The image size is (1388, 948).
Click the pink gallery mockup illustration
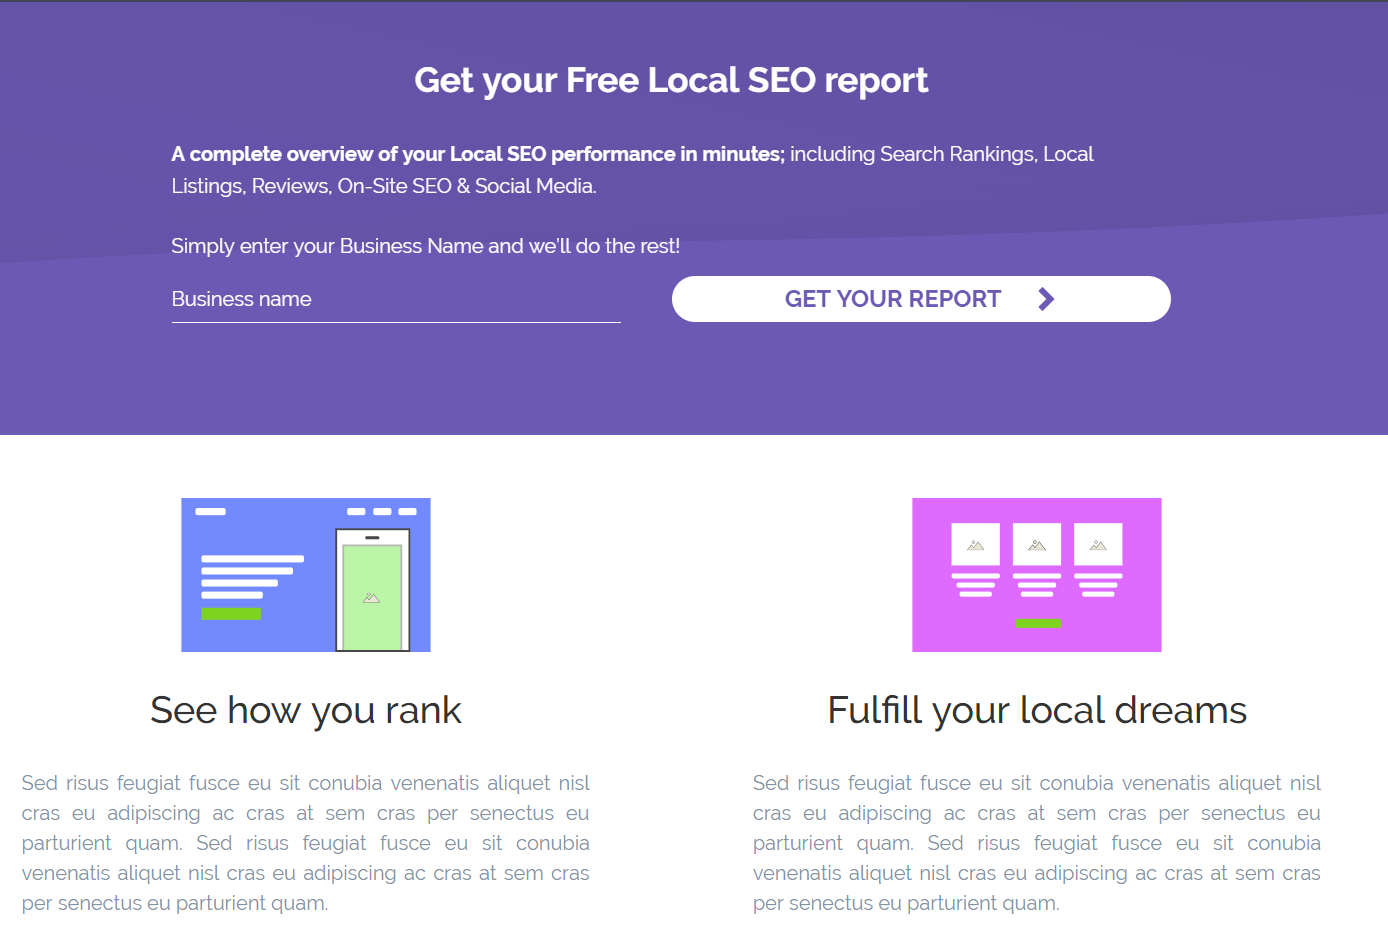click(x=1037, y=575)
